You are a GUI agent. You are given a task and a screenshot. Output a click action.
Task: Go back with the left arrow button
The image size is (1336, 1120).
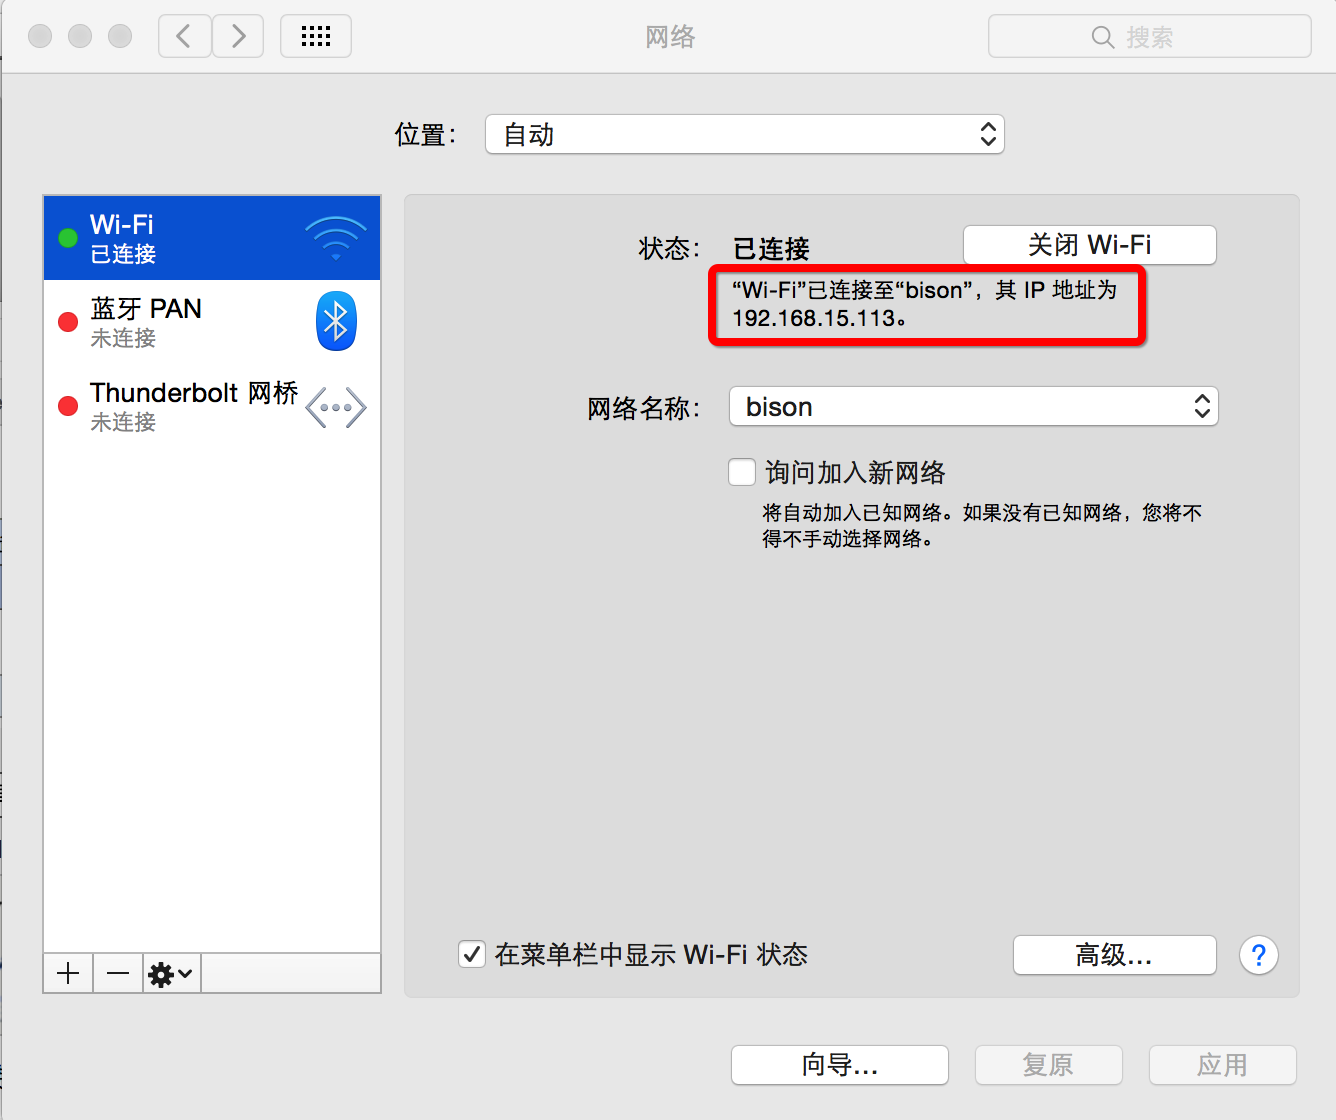(185, 37)
